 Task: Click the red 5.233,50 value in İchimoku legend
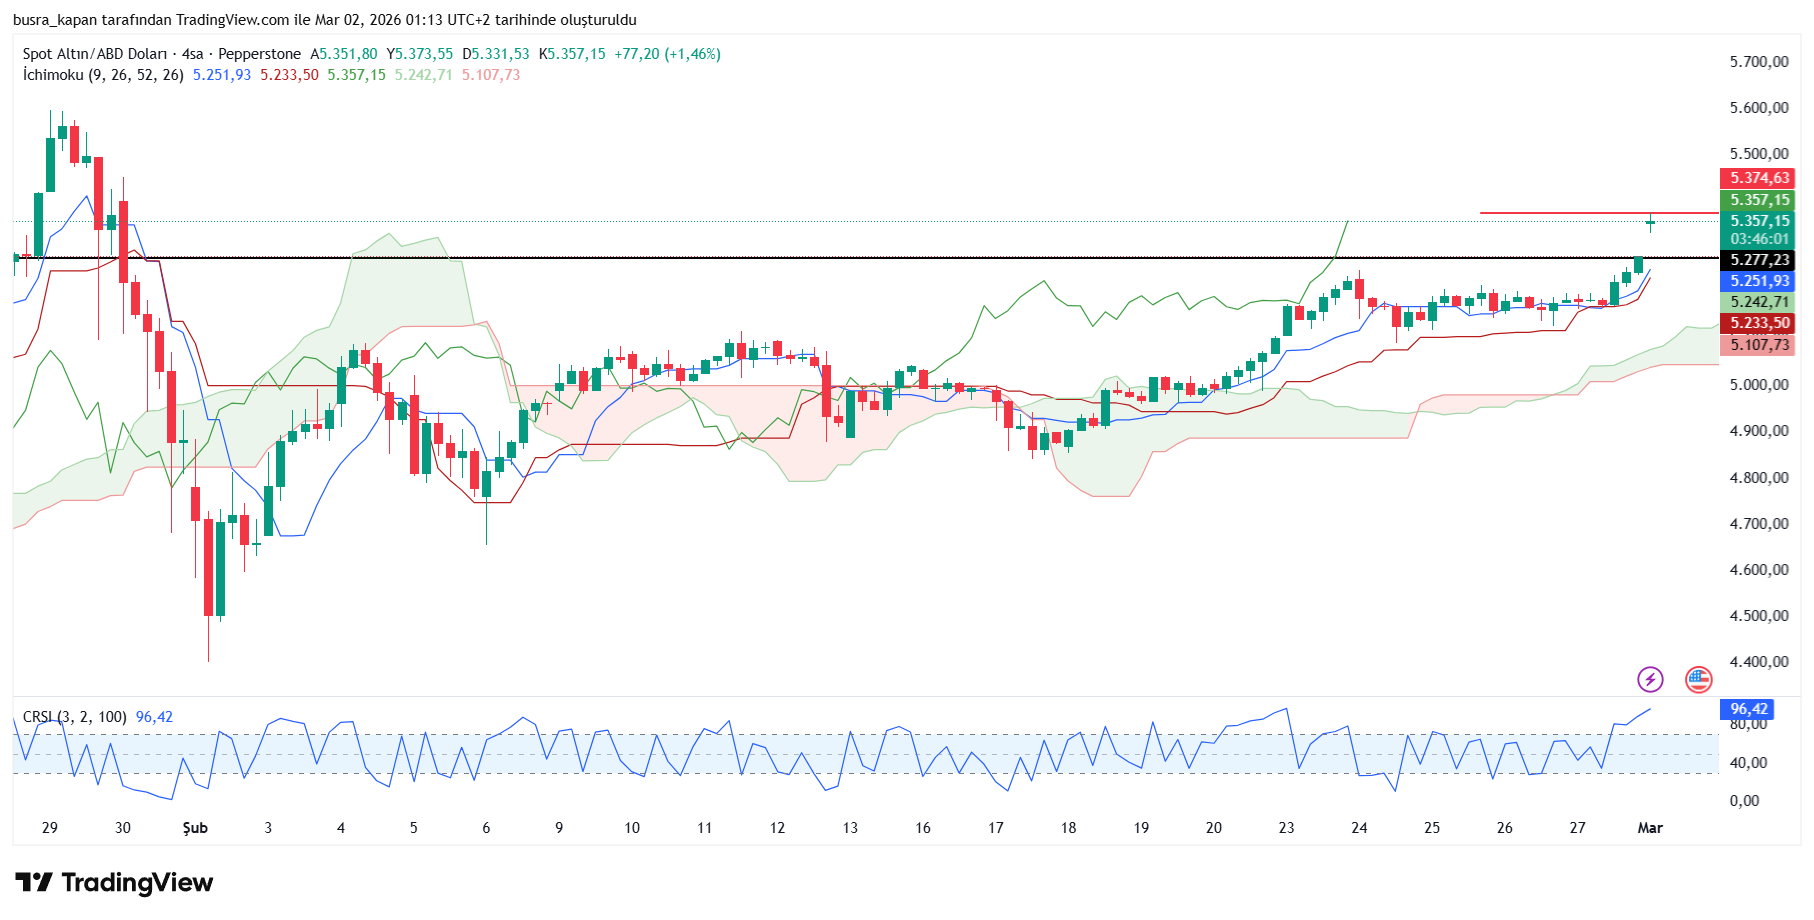point(289,75)
